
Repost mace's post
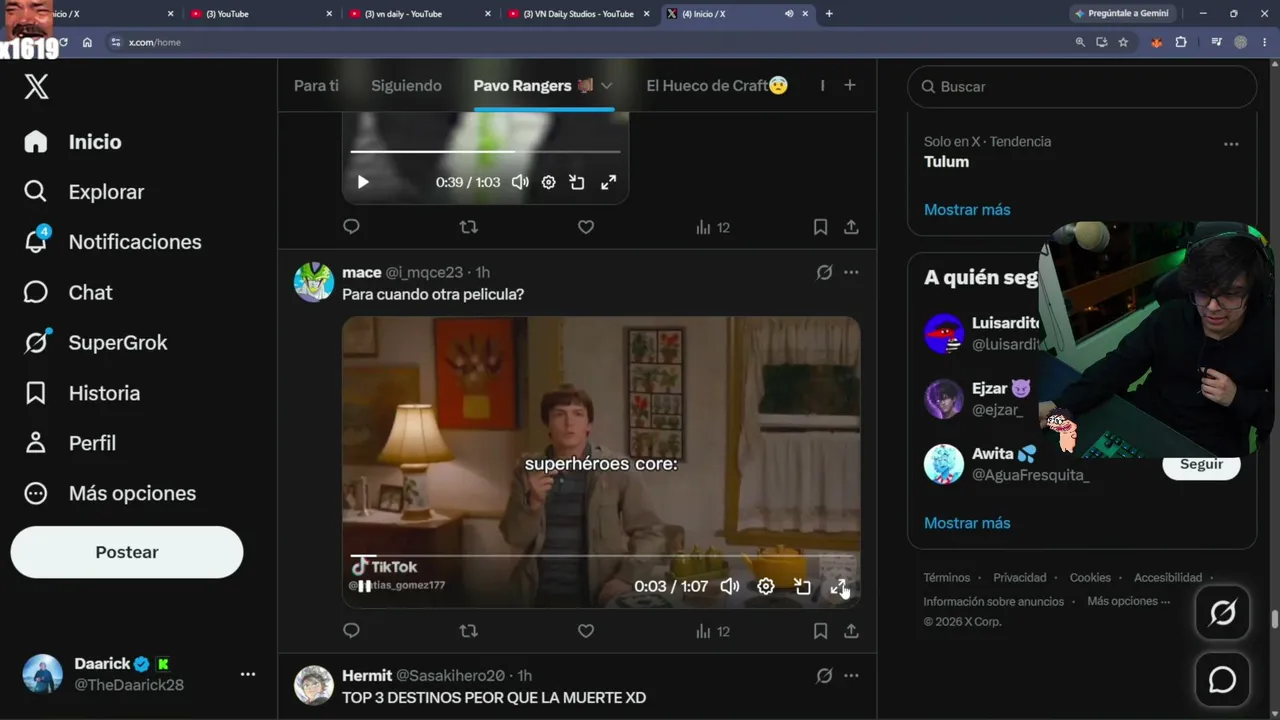tap(468, 631)
